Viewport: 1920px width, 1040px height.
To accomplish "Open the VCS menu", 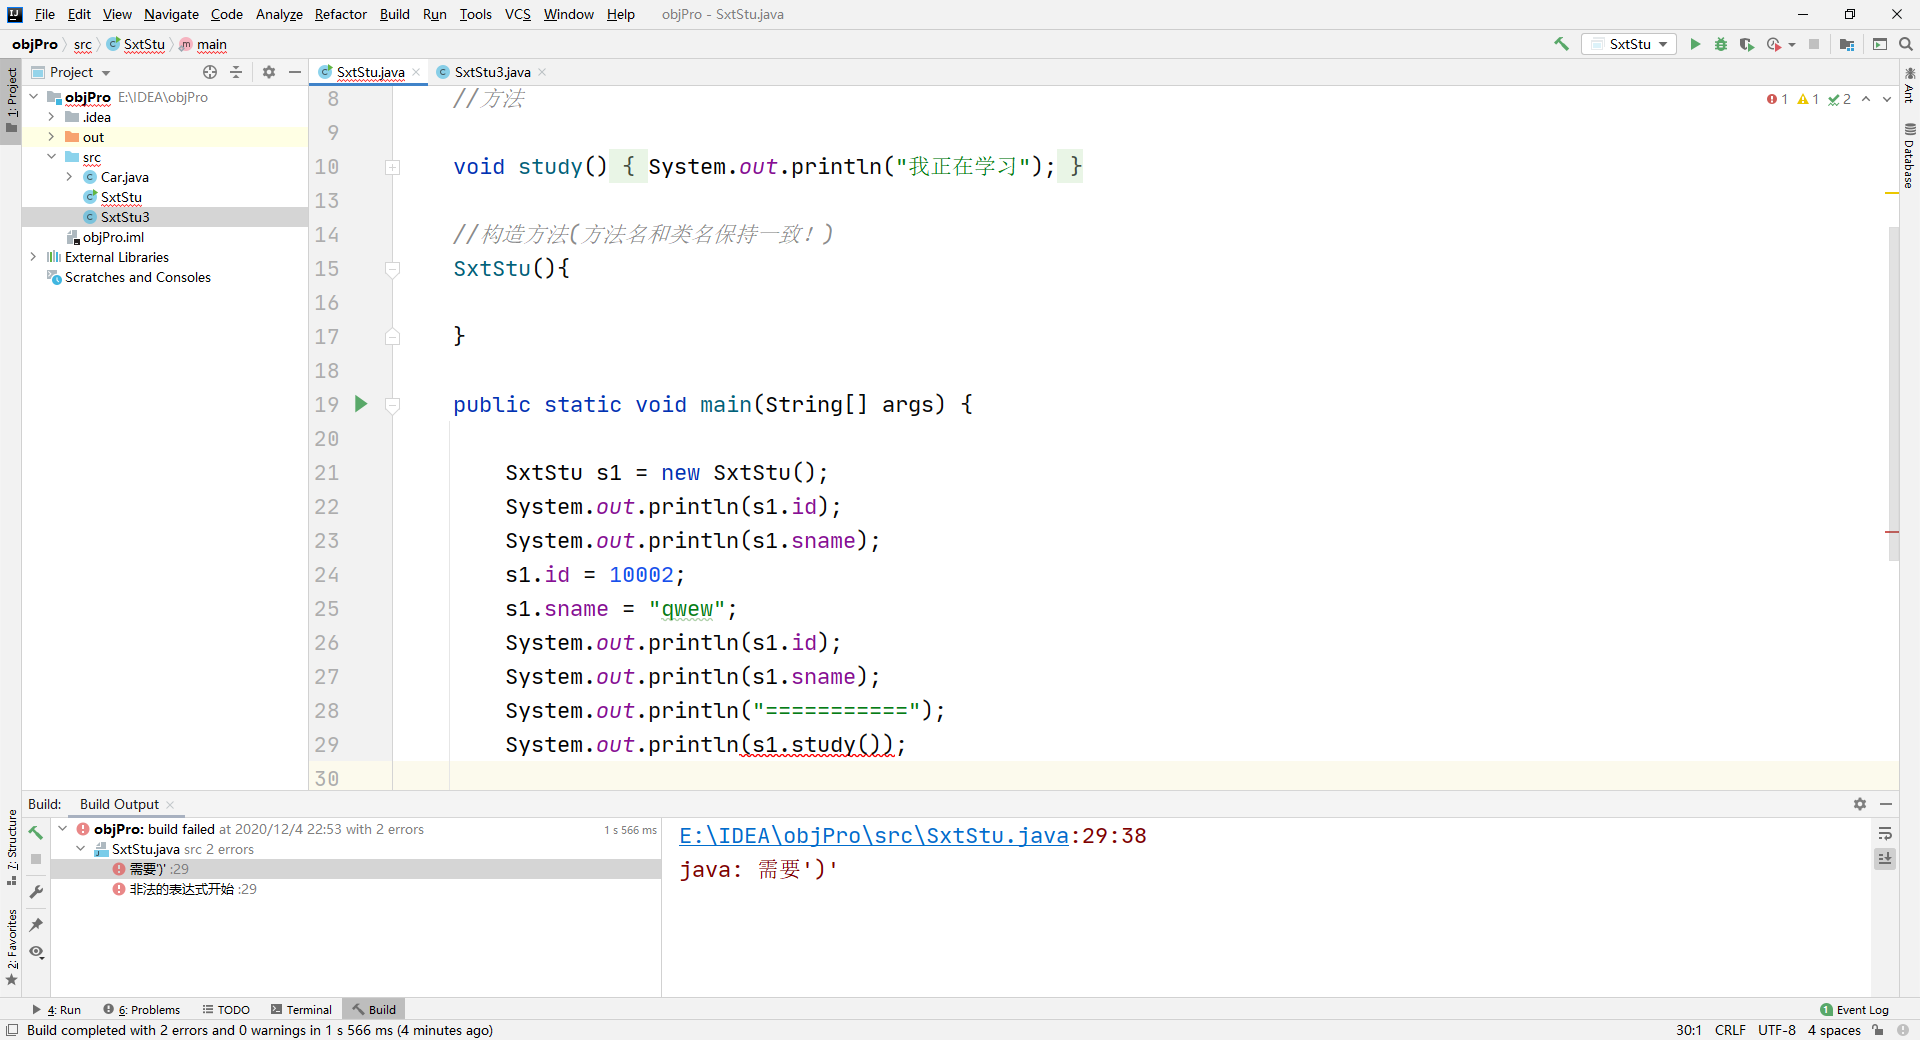I will (517, 14).
